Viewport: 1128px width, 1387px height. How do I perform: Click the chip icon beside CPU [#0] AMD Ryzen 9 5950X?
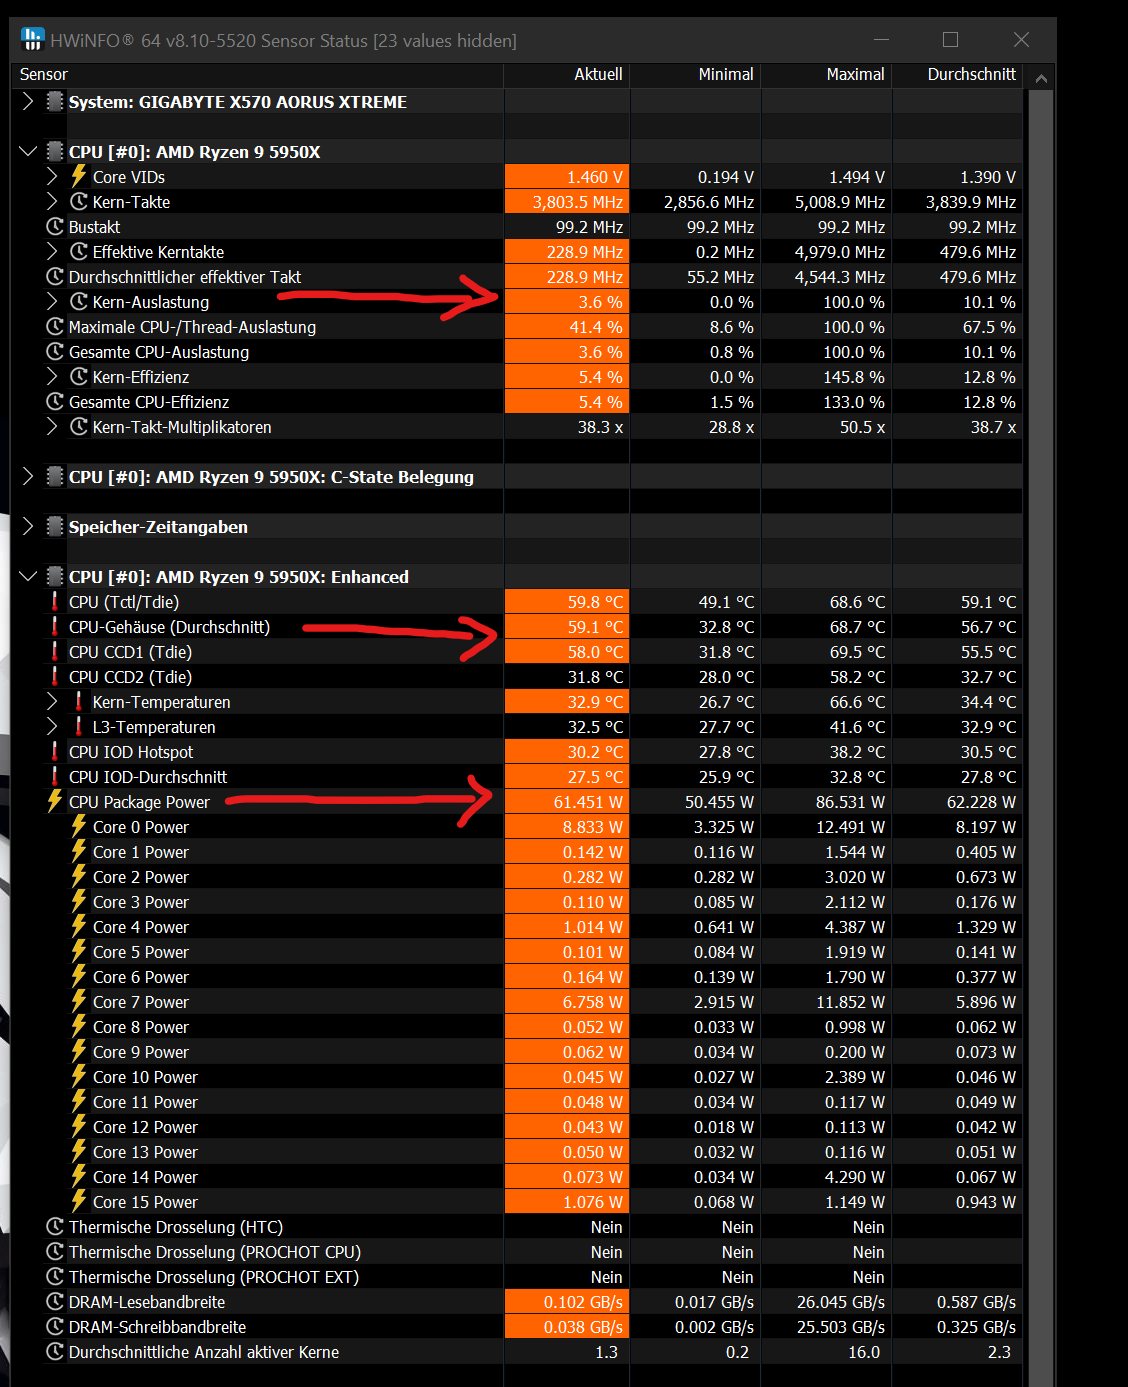(x=56, y=152)
